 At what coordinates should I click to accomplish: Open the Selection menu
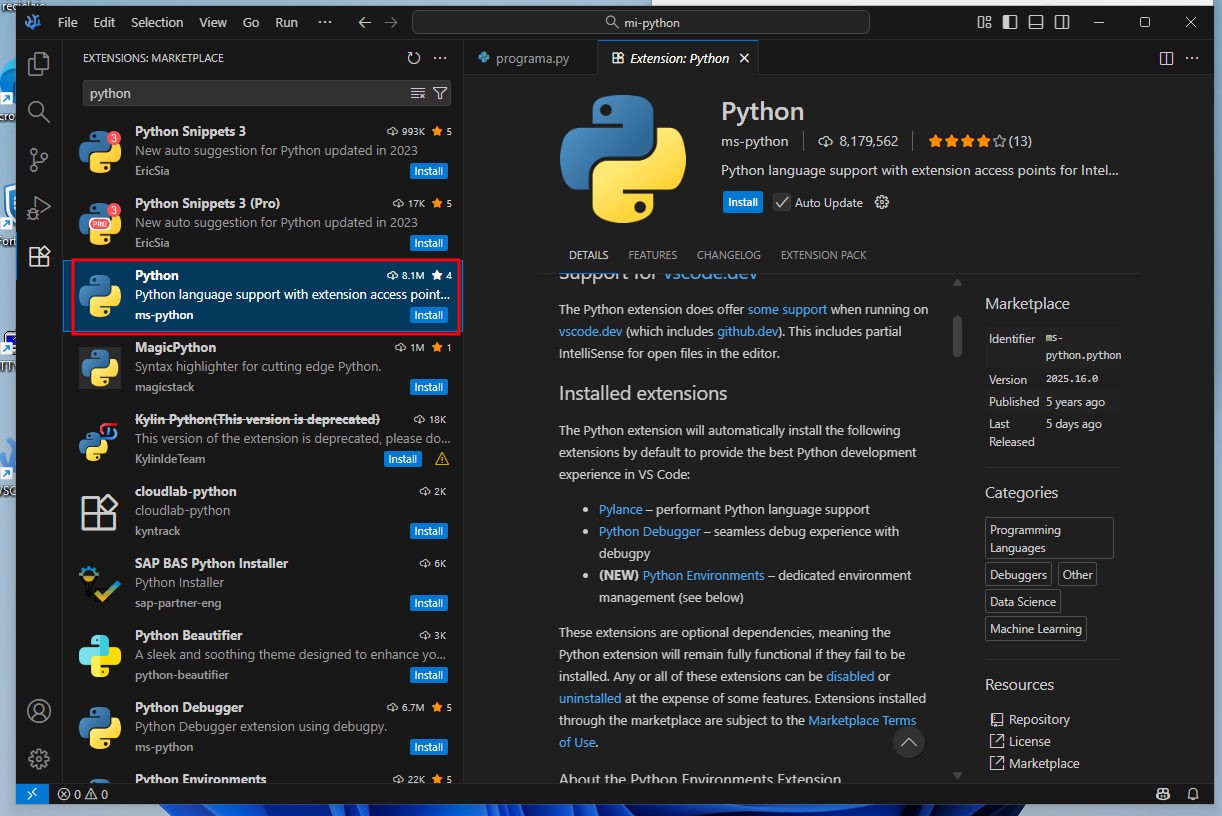pos(157,22)
